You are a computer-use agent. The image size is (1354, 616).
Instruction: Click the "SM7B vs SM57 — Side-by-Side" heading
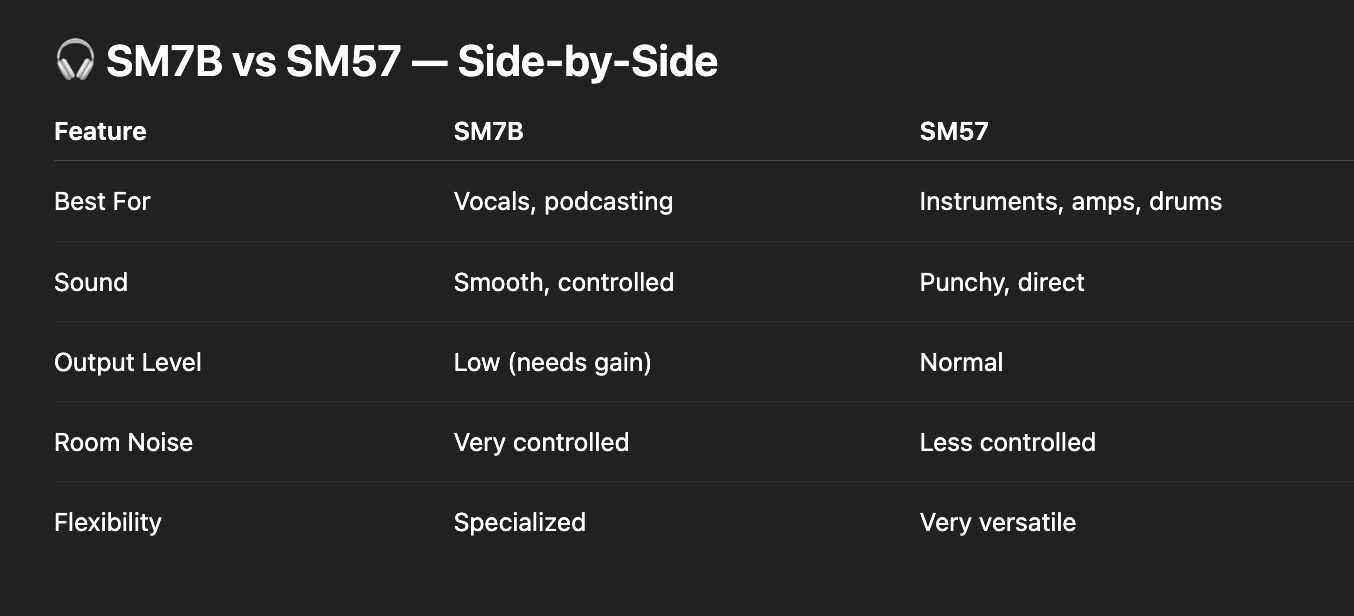pyautogui.click(x=411, y=62)
